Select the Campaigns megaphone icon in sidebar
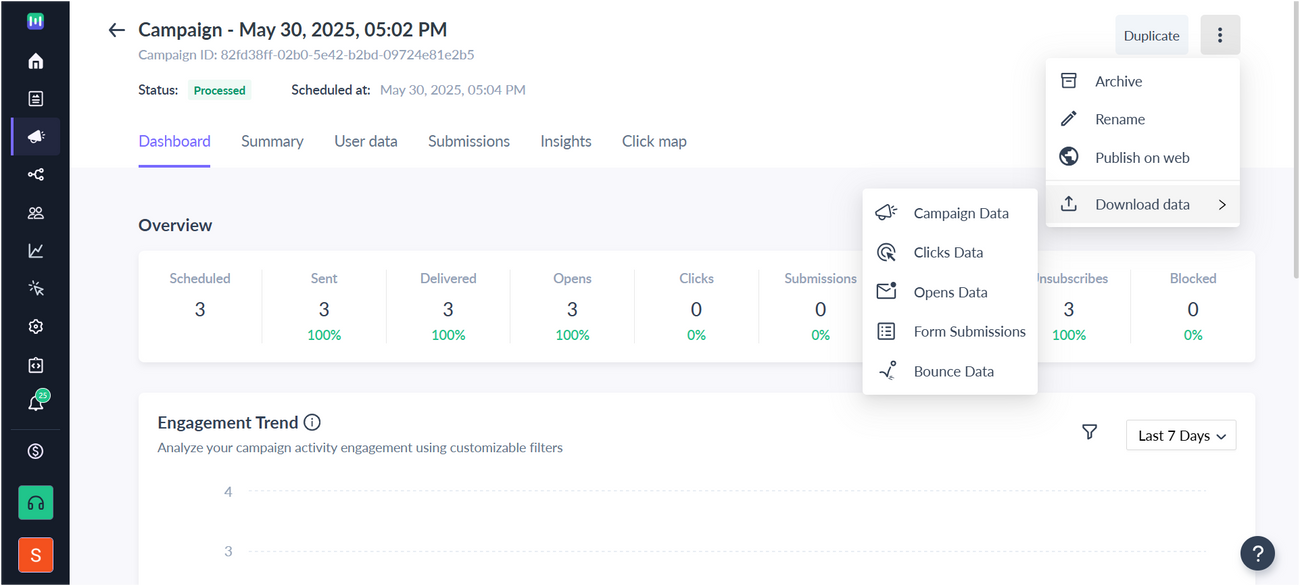This screenshot has width=1300, height=586. [36, 136]
